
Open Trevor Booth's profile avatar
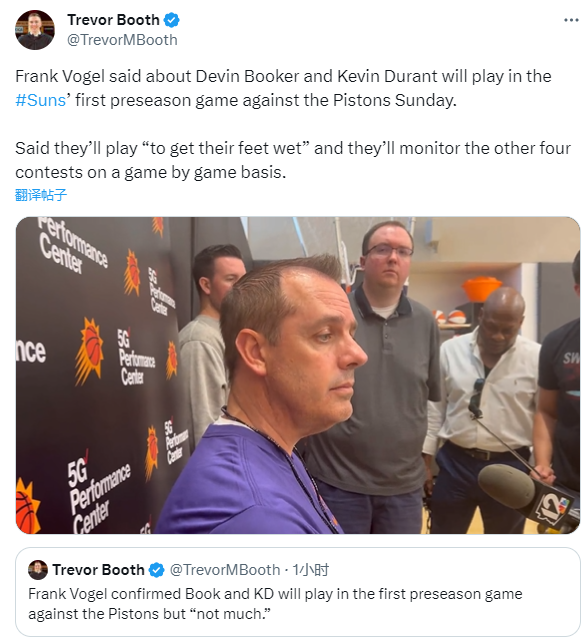point(35,30)
